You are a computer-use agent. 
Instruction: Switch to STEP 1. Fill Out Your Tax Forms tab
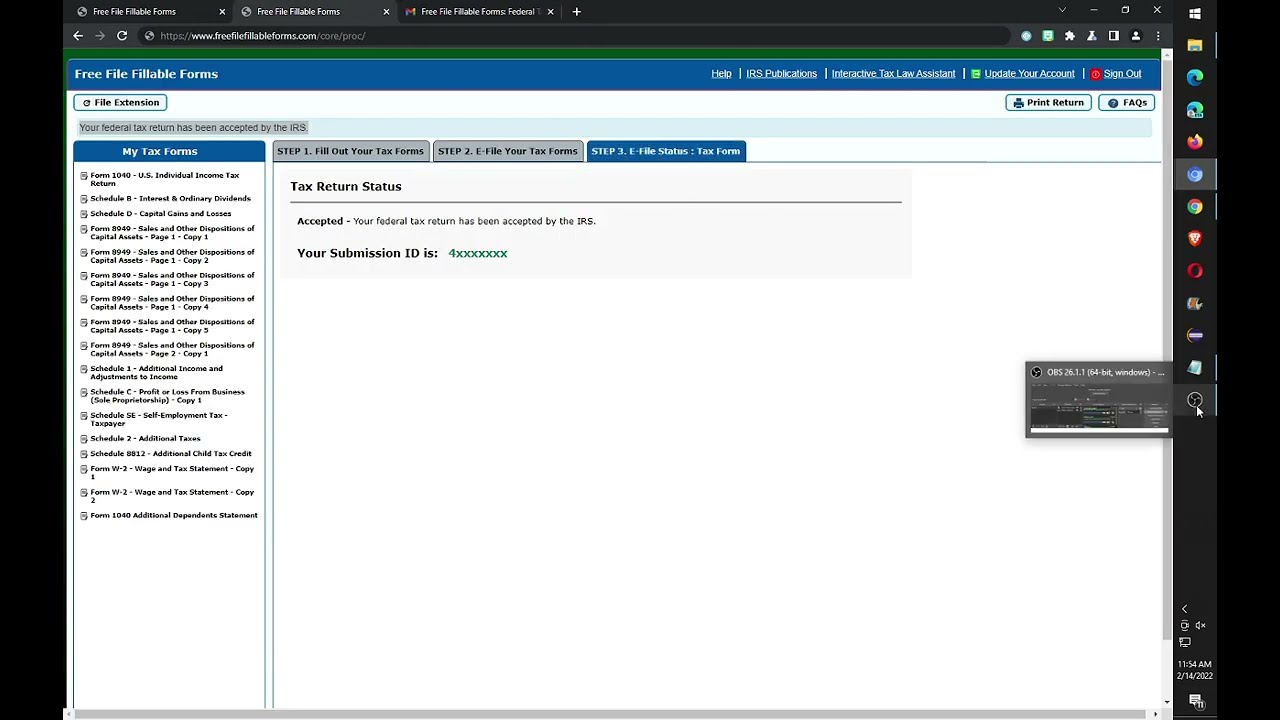coord(350,151)
